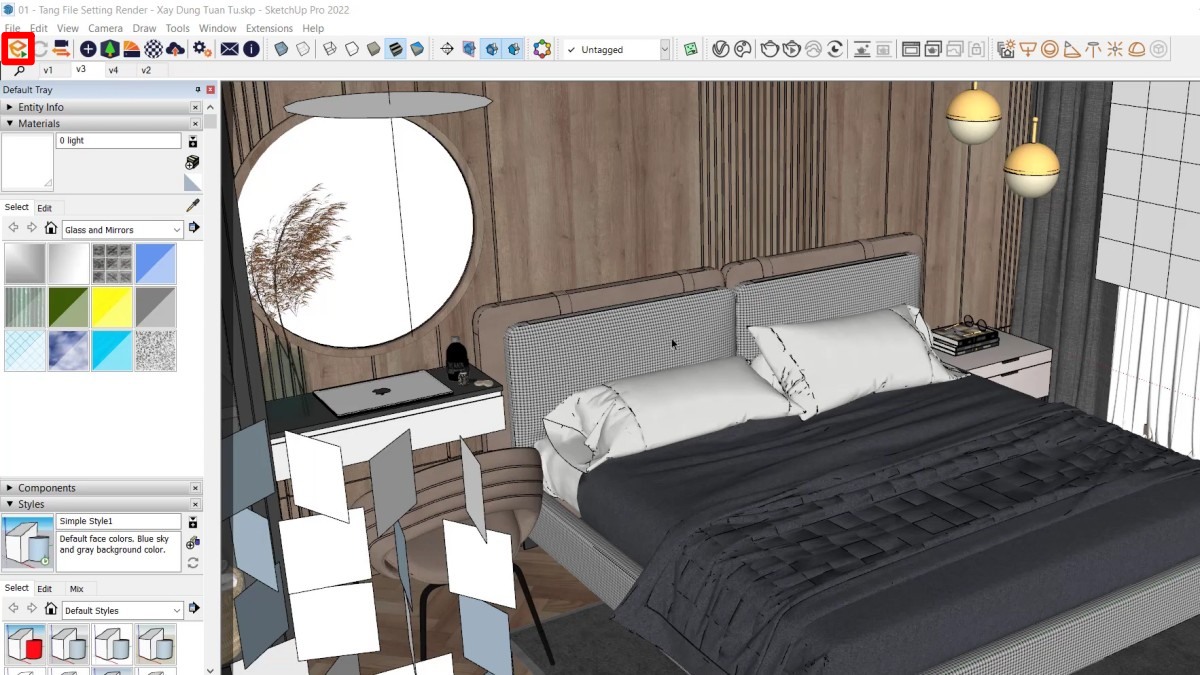Click the envelope mail toolbar icon

pyautogui.click(x=230, y=49)
